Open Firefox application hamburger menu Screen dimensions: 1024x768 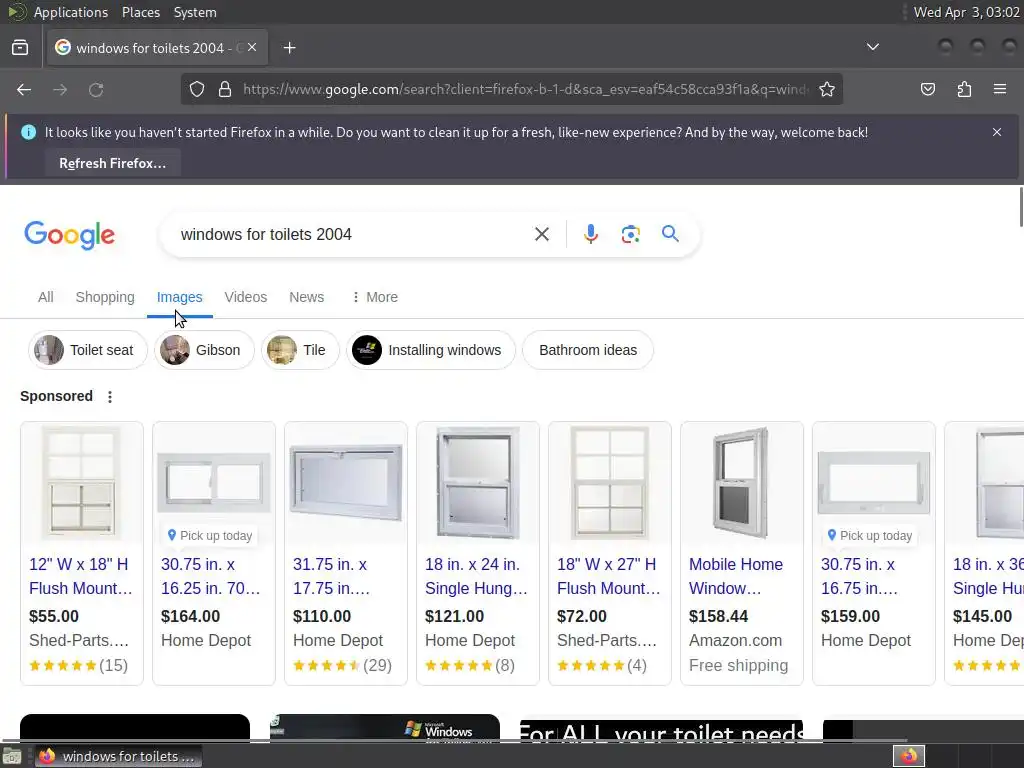(1000, 89)
